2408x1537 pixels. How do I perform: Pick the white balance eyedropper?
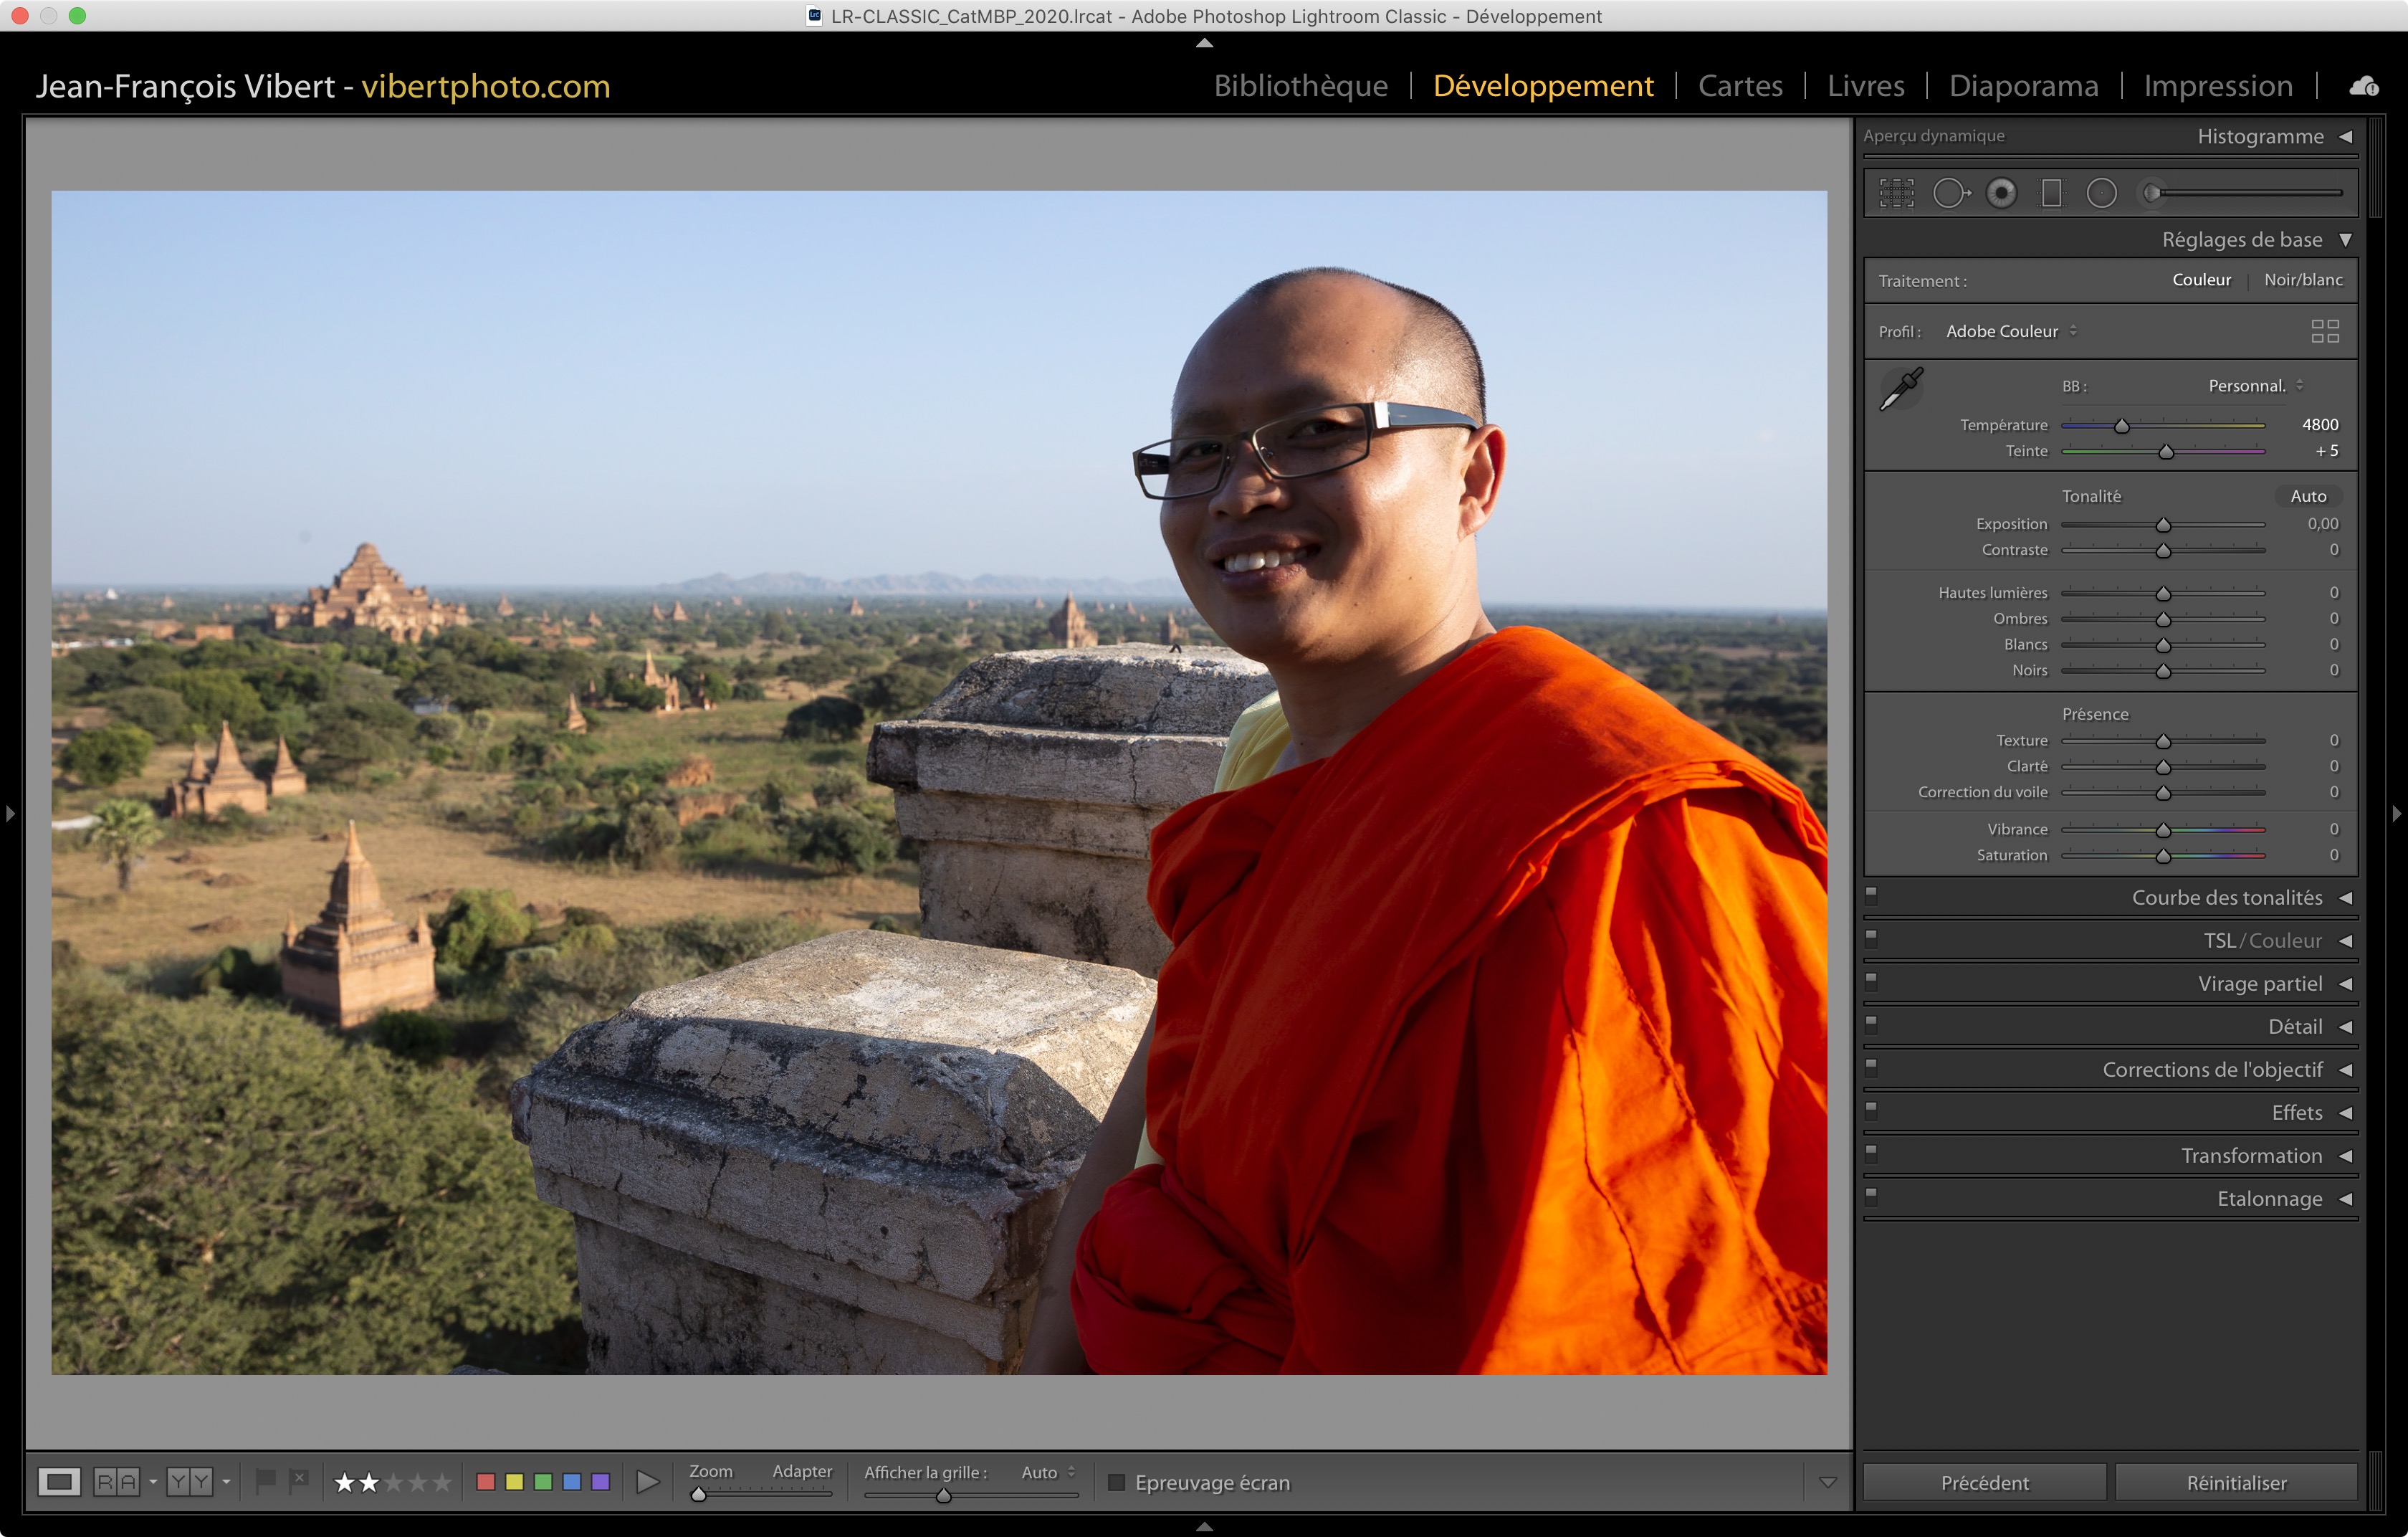click(x=1901, y=389)
